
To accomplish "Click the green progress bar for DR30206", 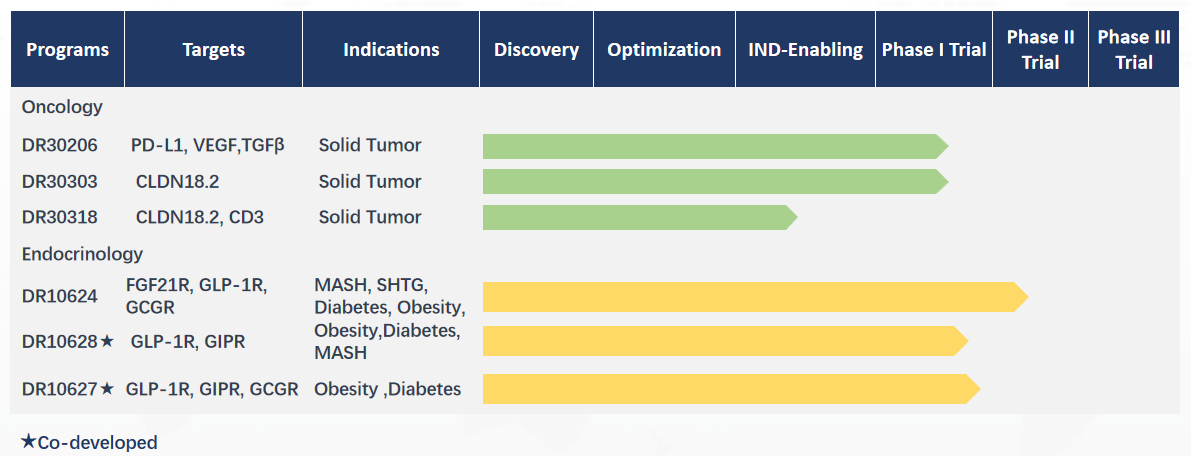I will (x=716, y=146).
